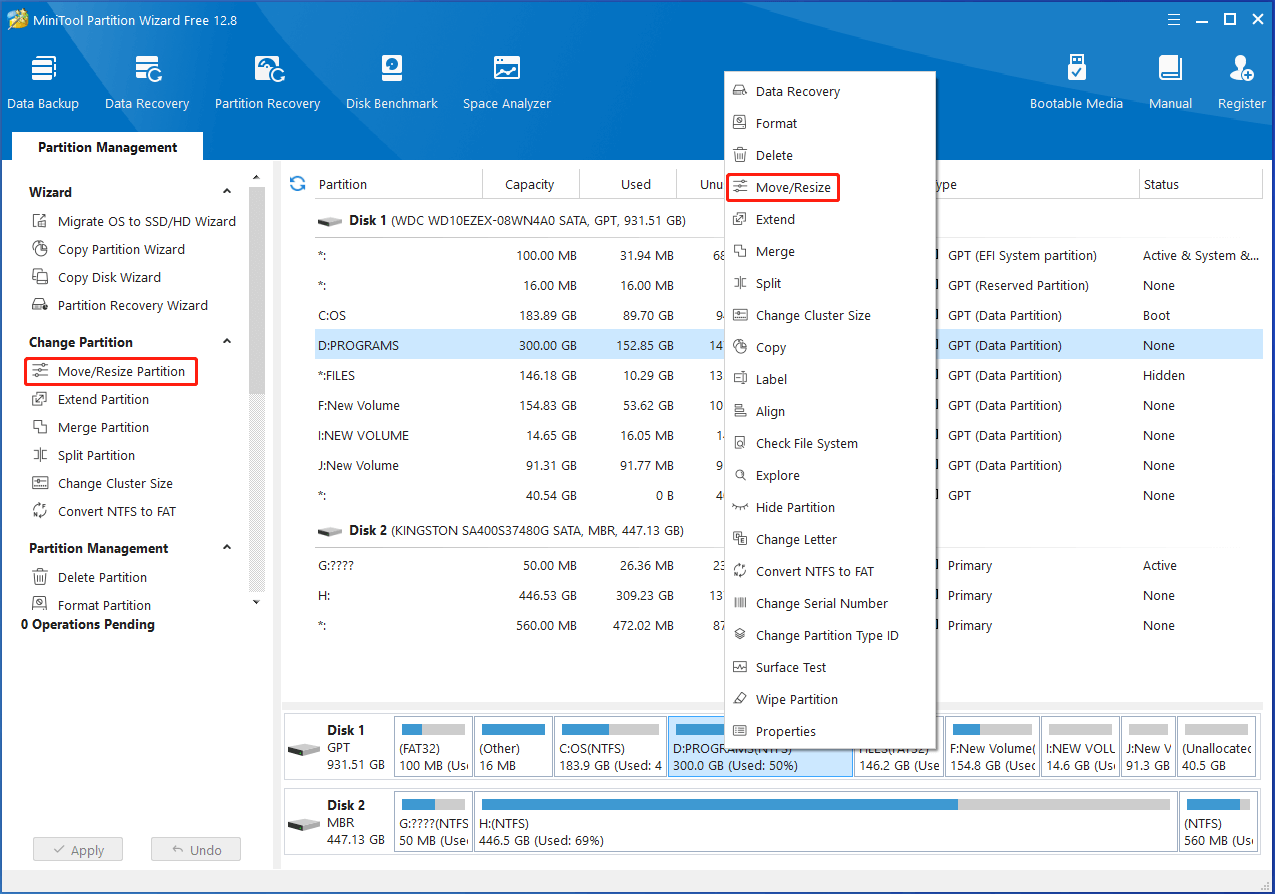The image size is (1275, 894).
Task: Click the refresh icon beside Partition header
Action: [x=297, y=184]
